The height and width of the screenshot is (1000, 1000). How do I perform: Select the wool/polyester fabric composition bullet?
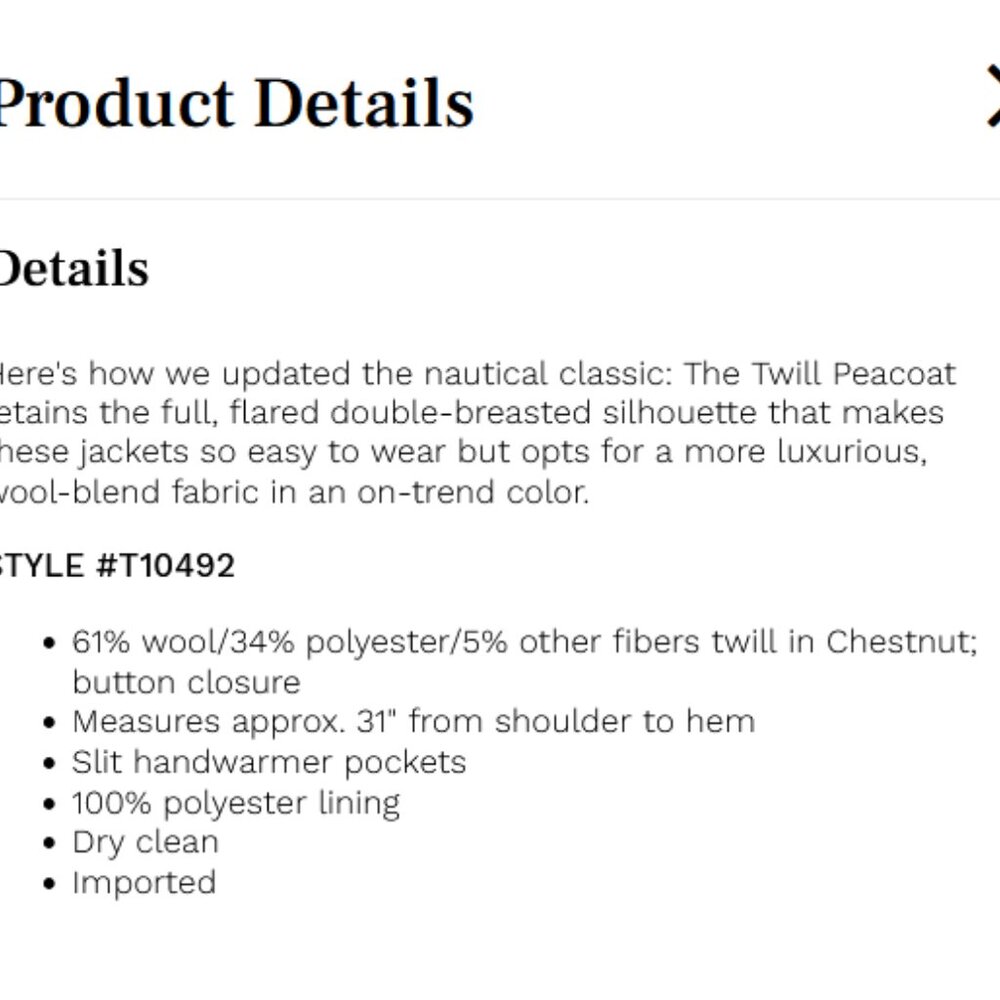coord(524,661)
